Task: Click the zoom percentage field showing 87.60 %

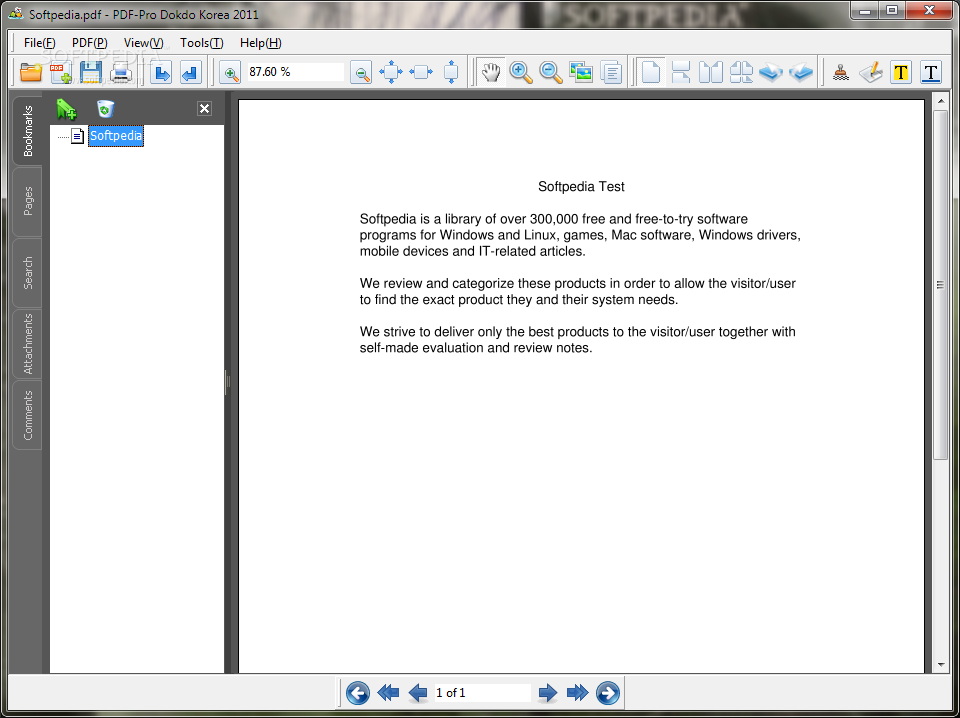Action: (295, 72)
